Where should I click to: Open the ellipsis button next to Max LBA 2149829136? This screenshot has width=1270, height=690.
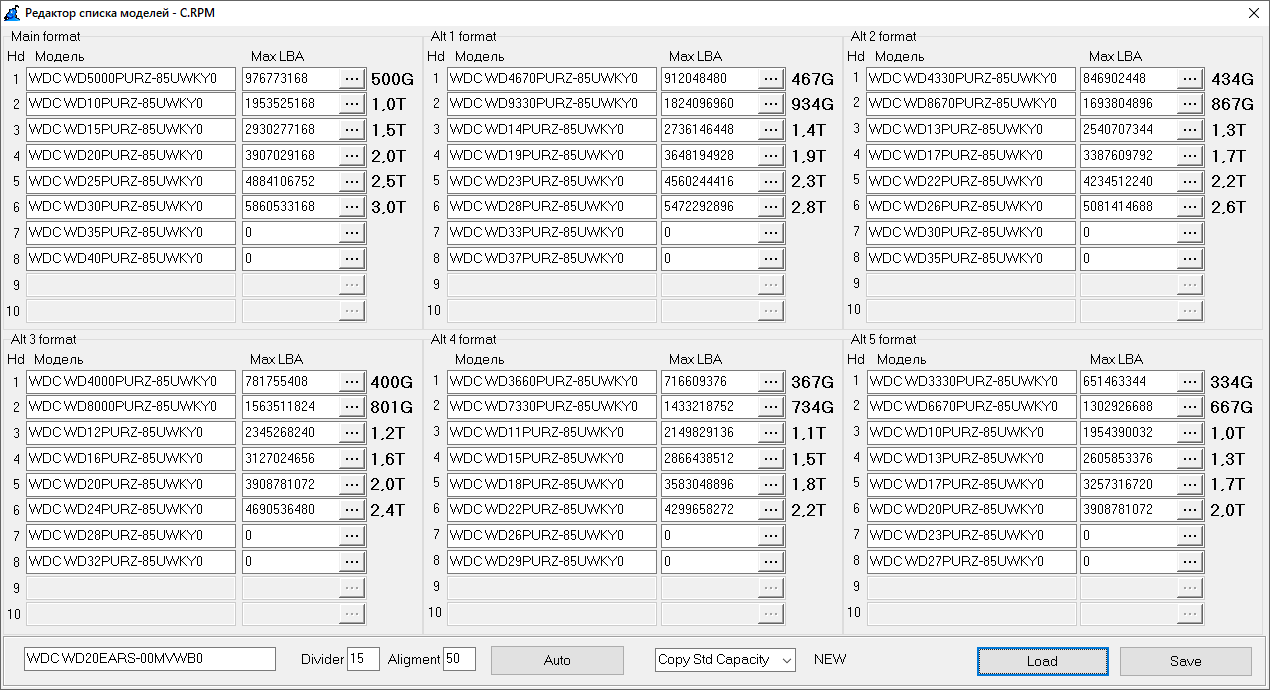771,433
